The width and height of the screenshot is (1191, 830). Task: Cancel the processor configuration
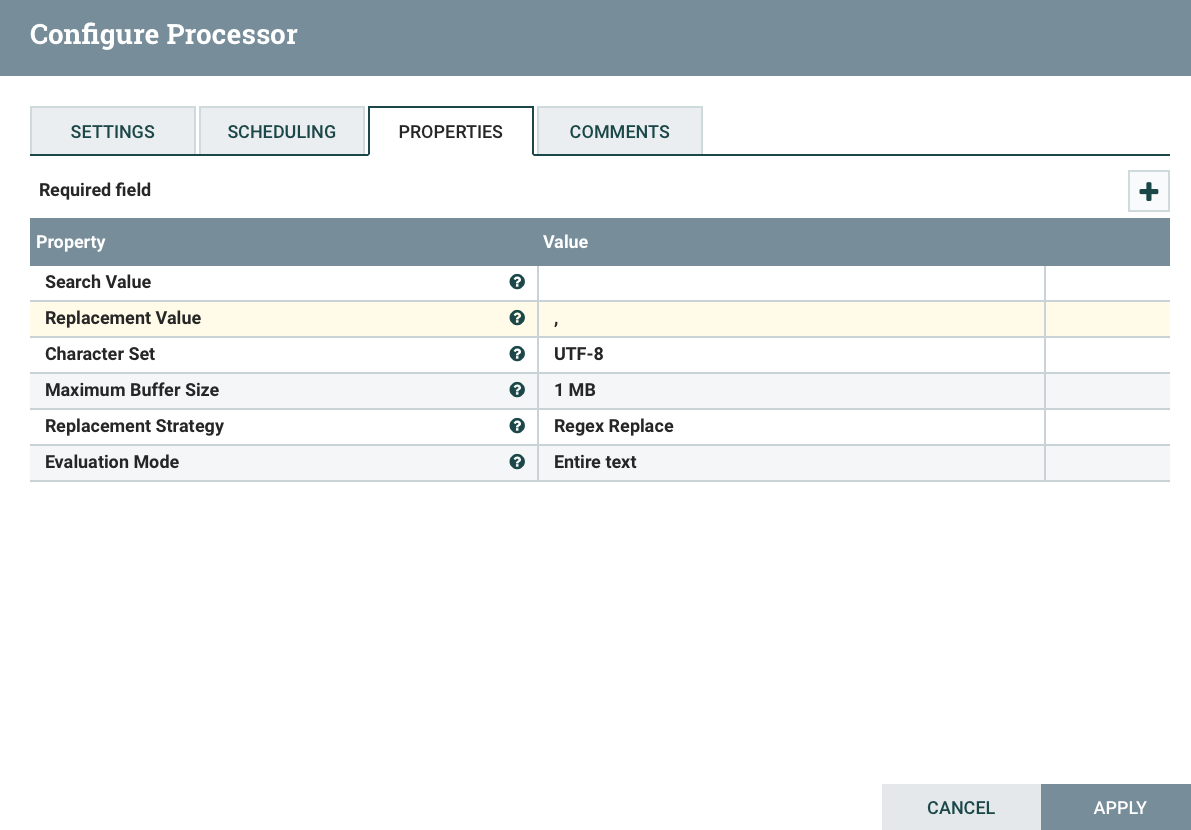coord(961,808)
